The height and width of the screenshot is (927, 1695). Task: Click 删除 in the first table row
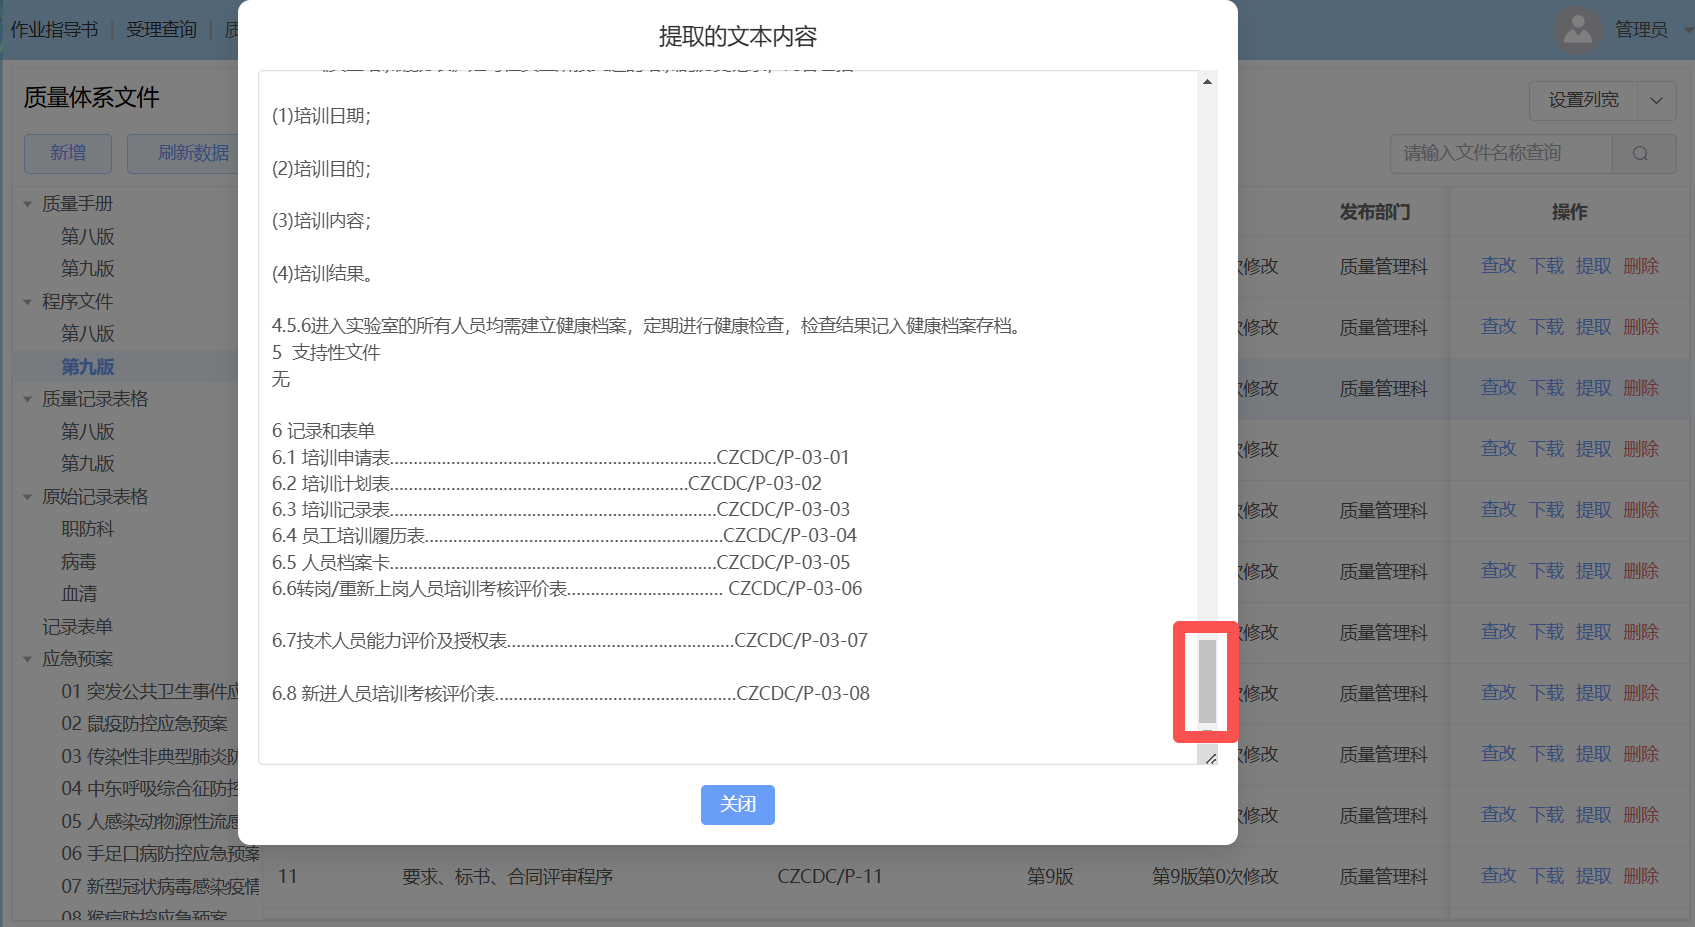(x=1641, y=266)
